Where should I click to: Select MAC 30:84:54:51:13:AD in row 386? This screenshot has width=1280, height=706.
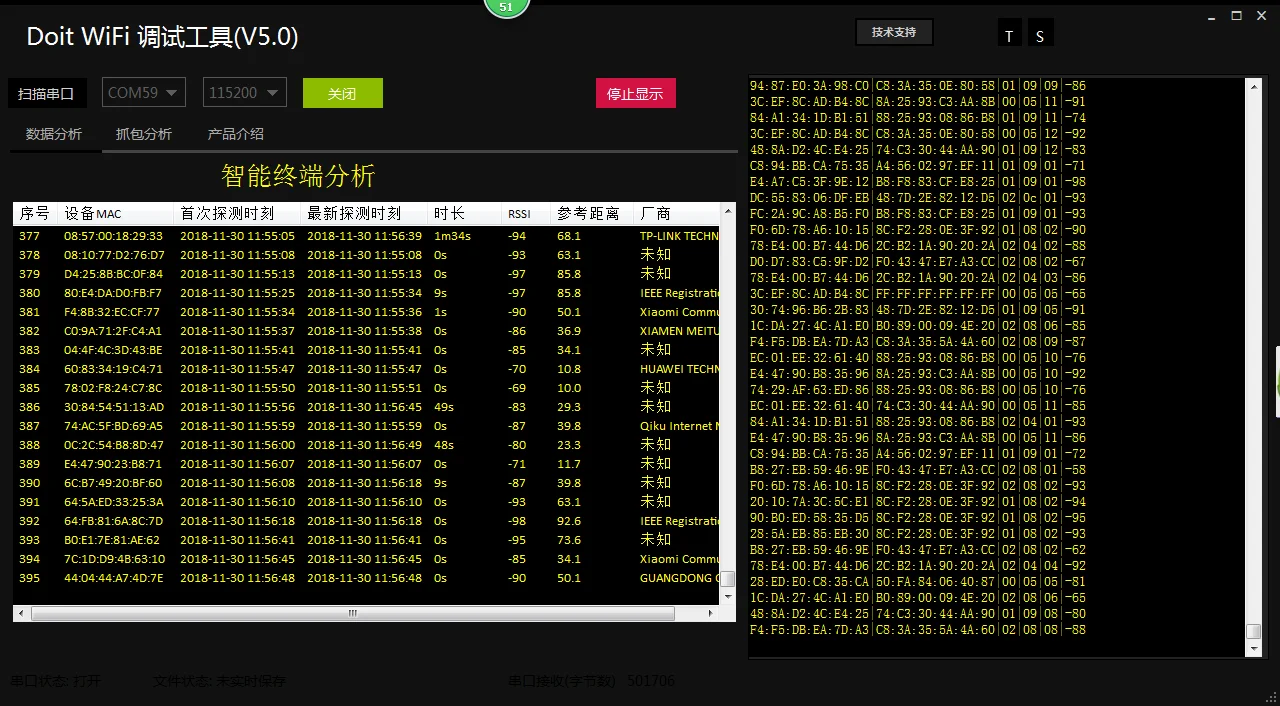[113, 407]
